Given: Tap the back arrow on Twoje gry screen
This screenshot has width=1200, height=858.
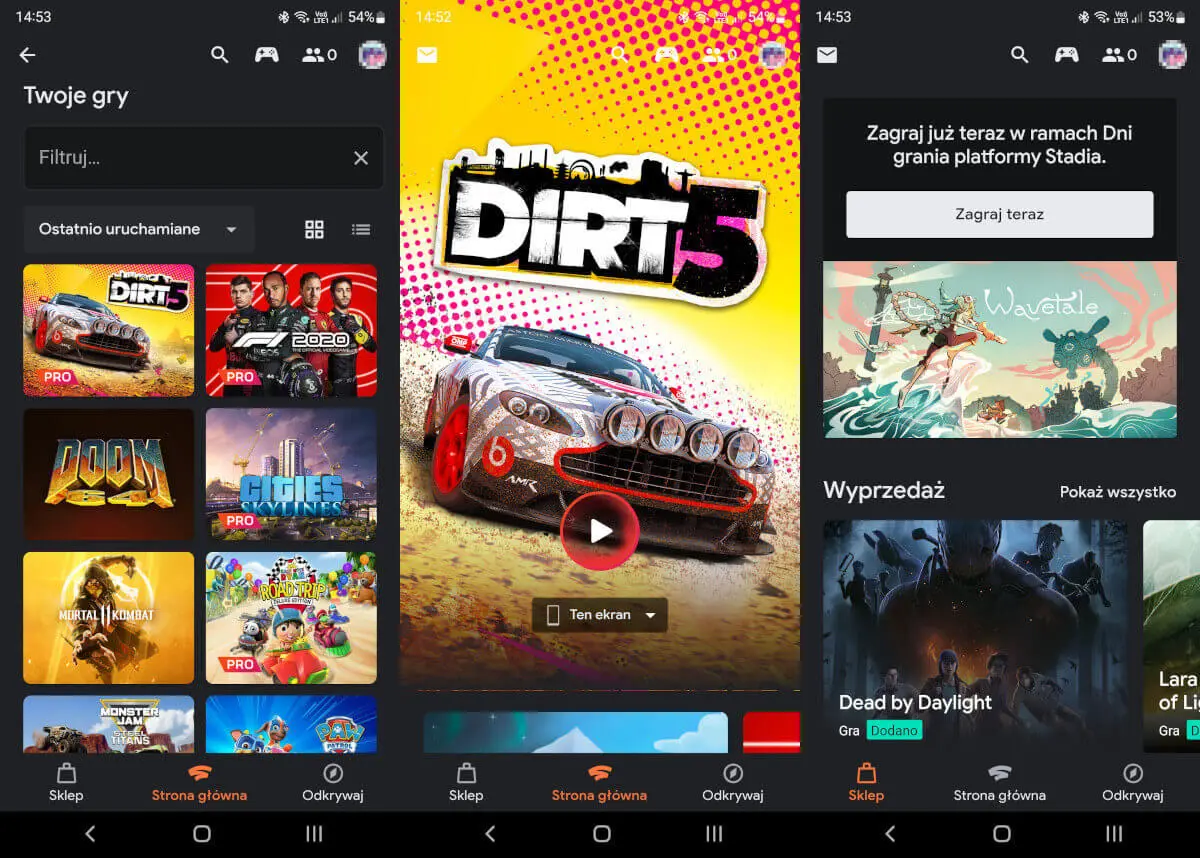Looking at the screenshot, I should click(x=27, y=55).
